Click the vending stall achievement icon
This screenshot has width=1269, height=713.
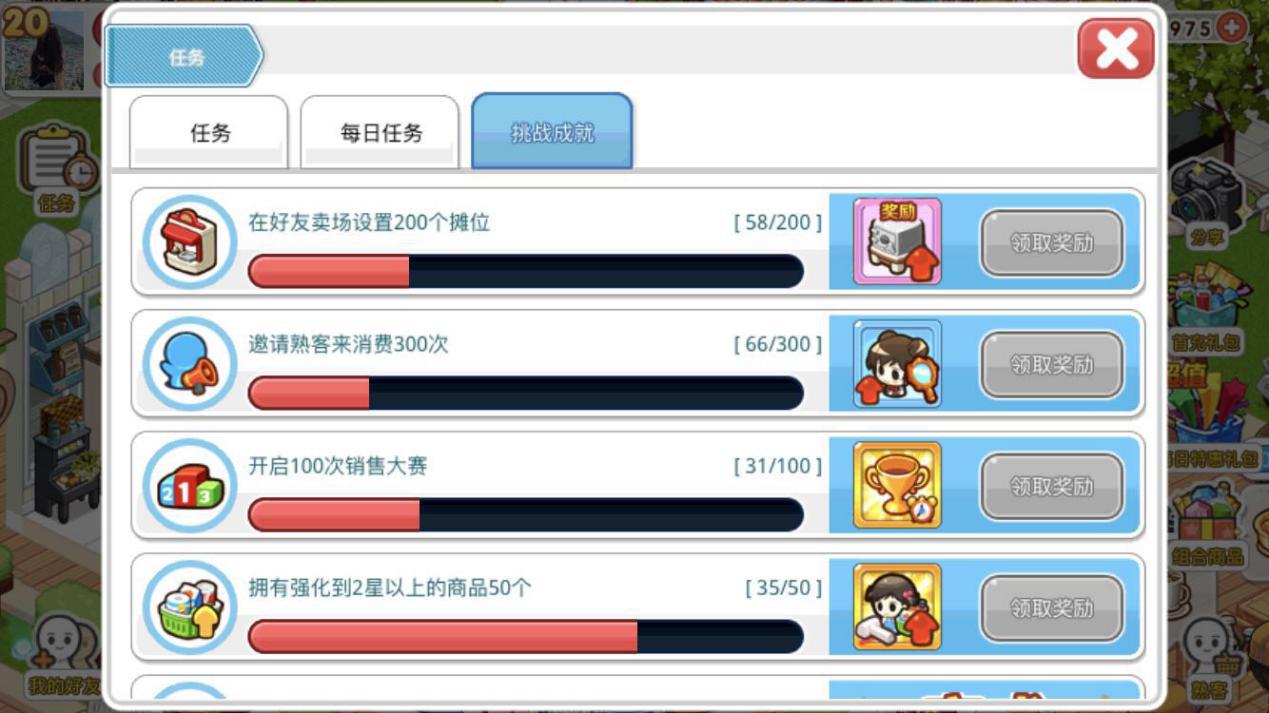[190, 242]
